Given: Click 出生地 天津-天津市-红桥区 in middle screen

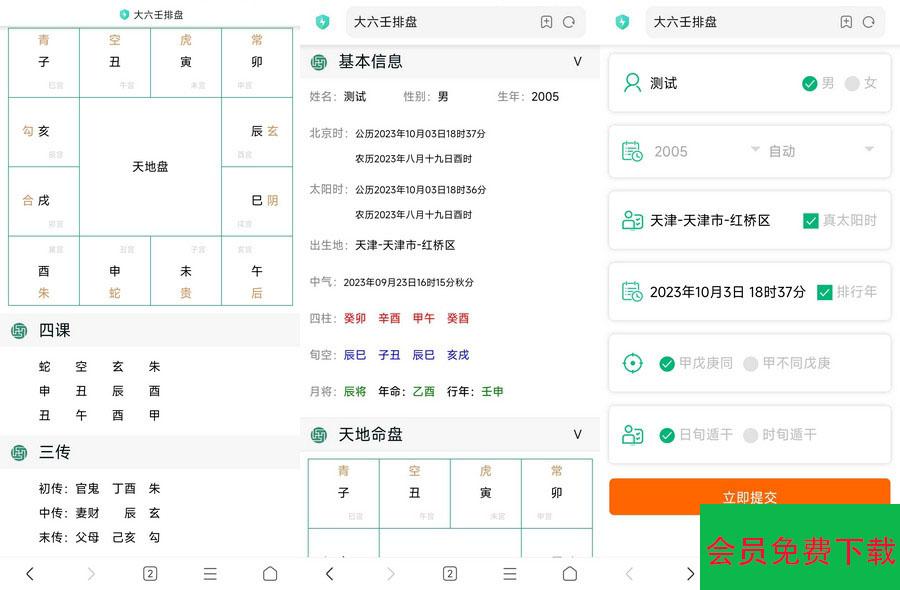Looking at the screenshot, I should click(405, 245).
